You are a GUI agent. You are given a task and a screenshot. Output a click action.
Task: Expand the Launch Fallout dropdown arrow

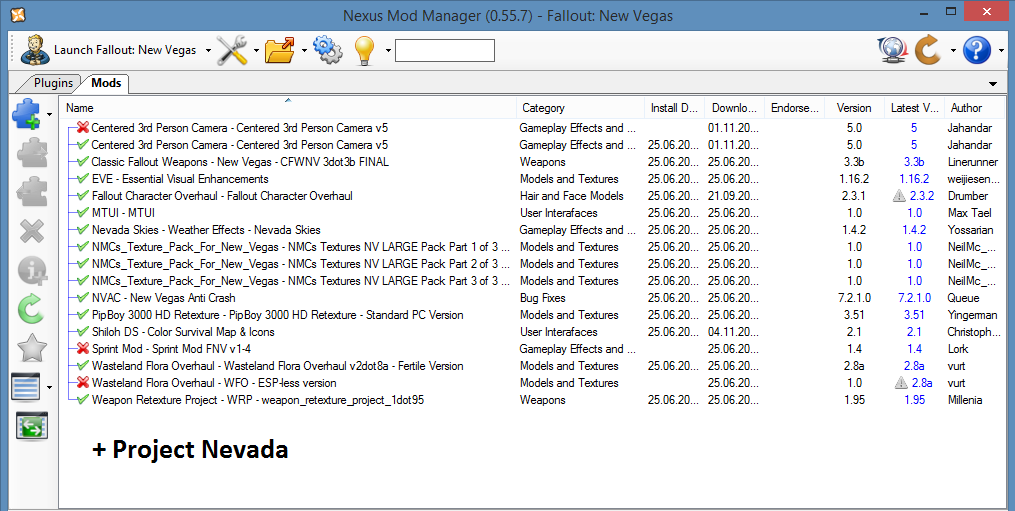pyautogui.click(x=208, y=51)
